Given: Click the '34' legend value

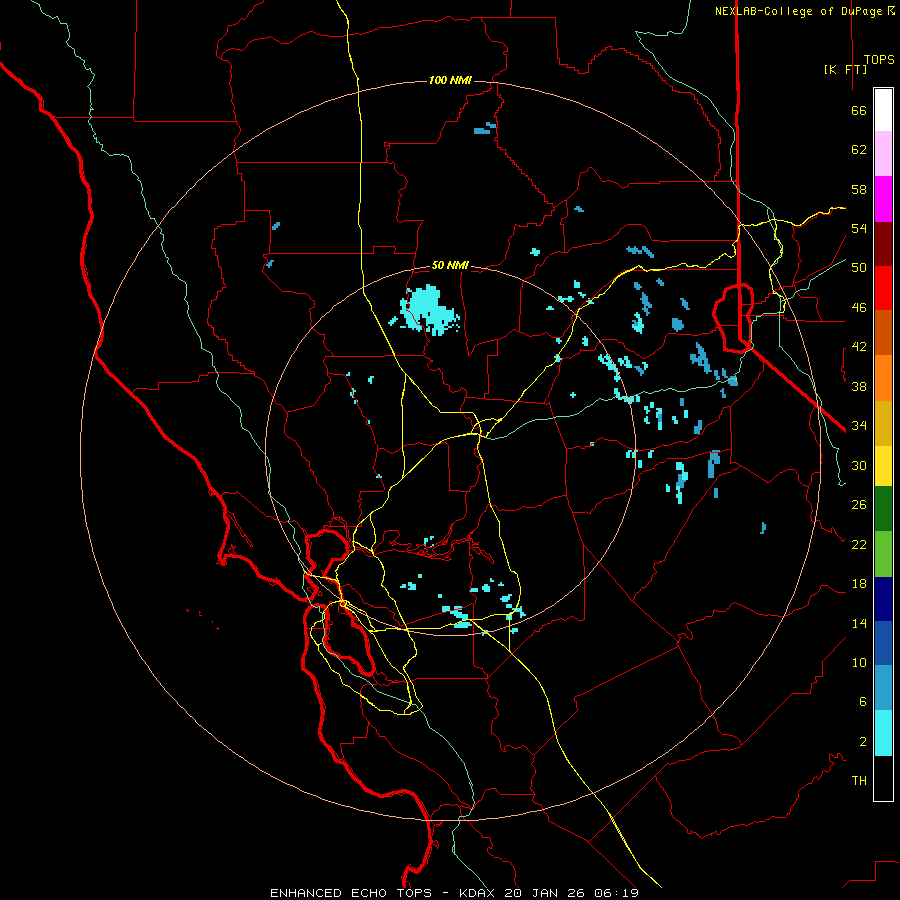Looking at the screenshot, I should coord(859,426).
